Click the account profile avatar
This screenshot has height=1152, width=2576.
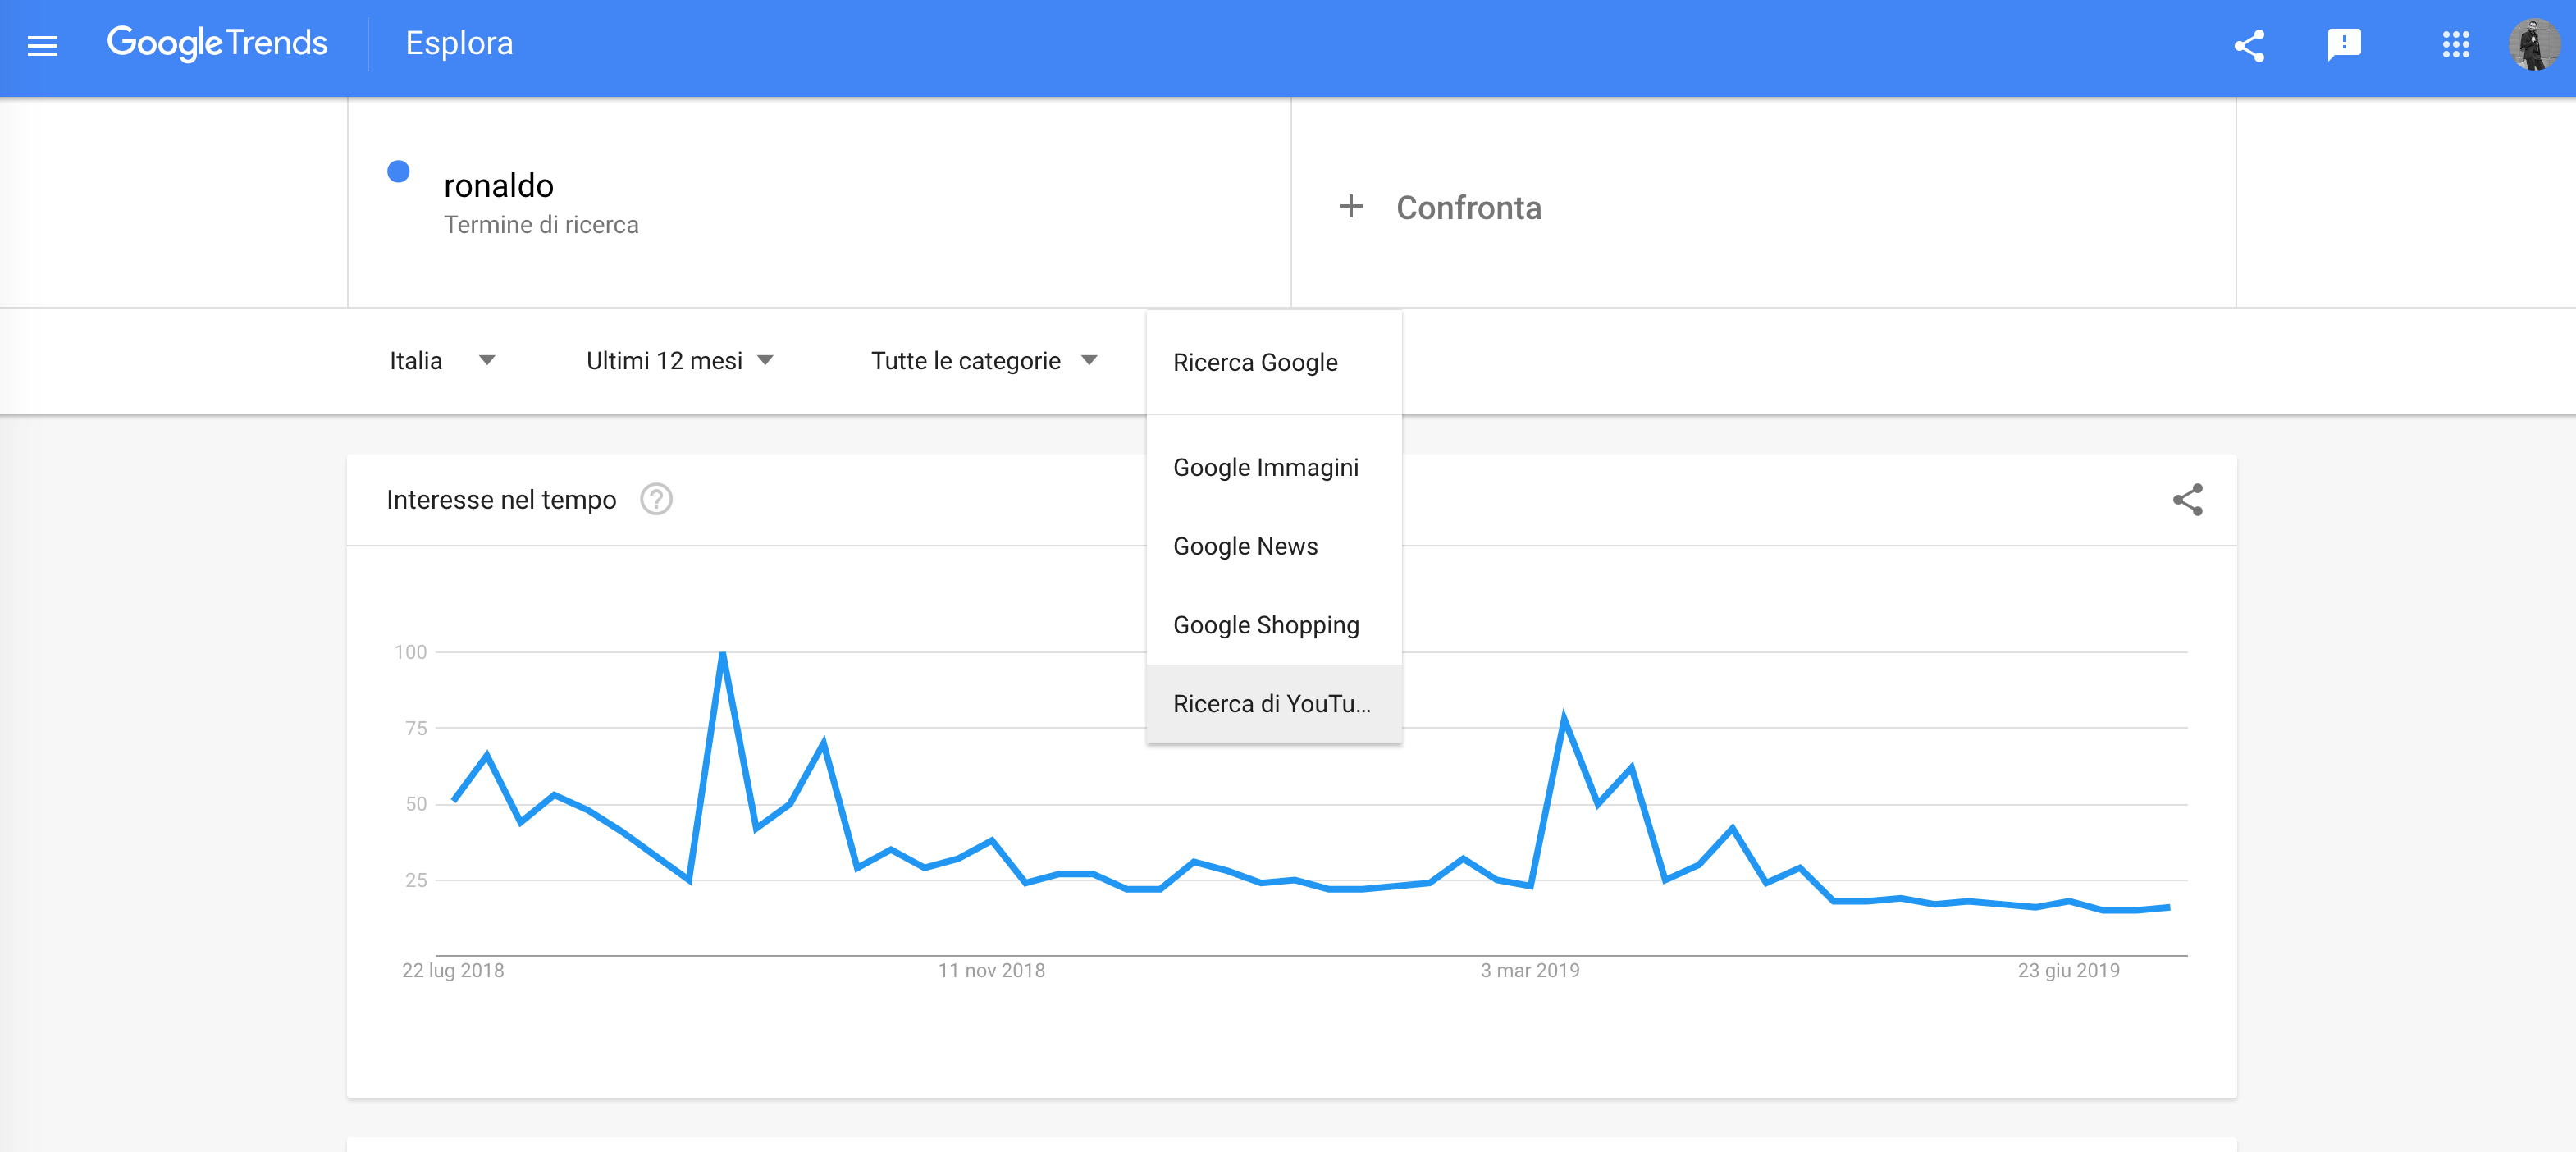(x=2532, y=45)
